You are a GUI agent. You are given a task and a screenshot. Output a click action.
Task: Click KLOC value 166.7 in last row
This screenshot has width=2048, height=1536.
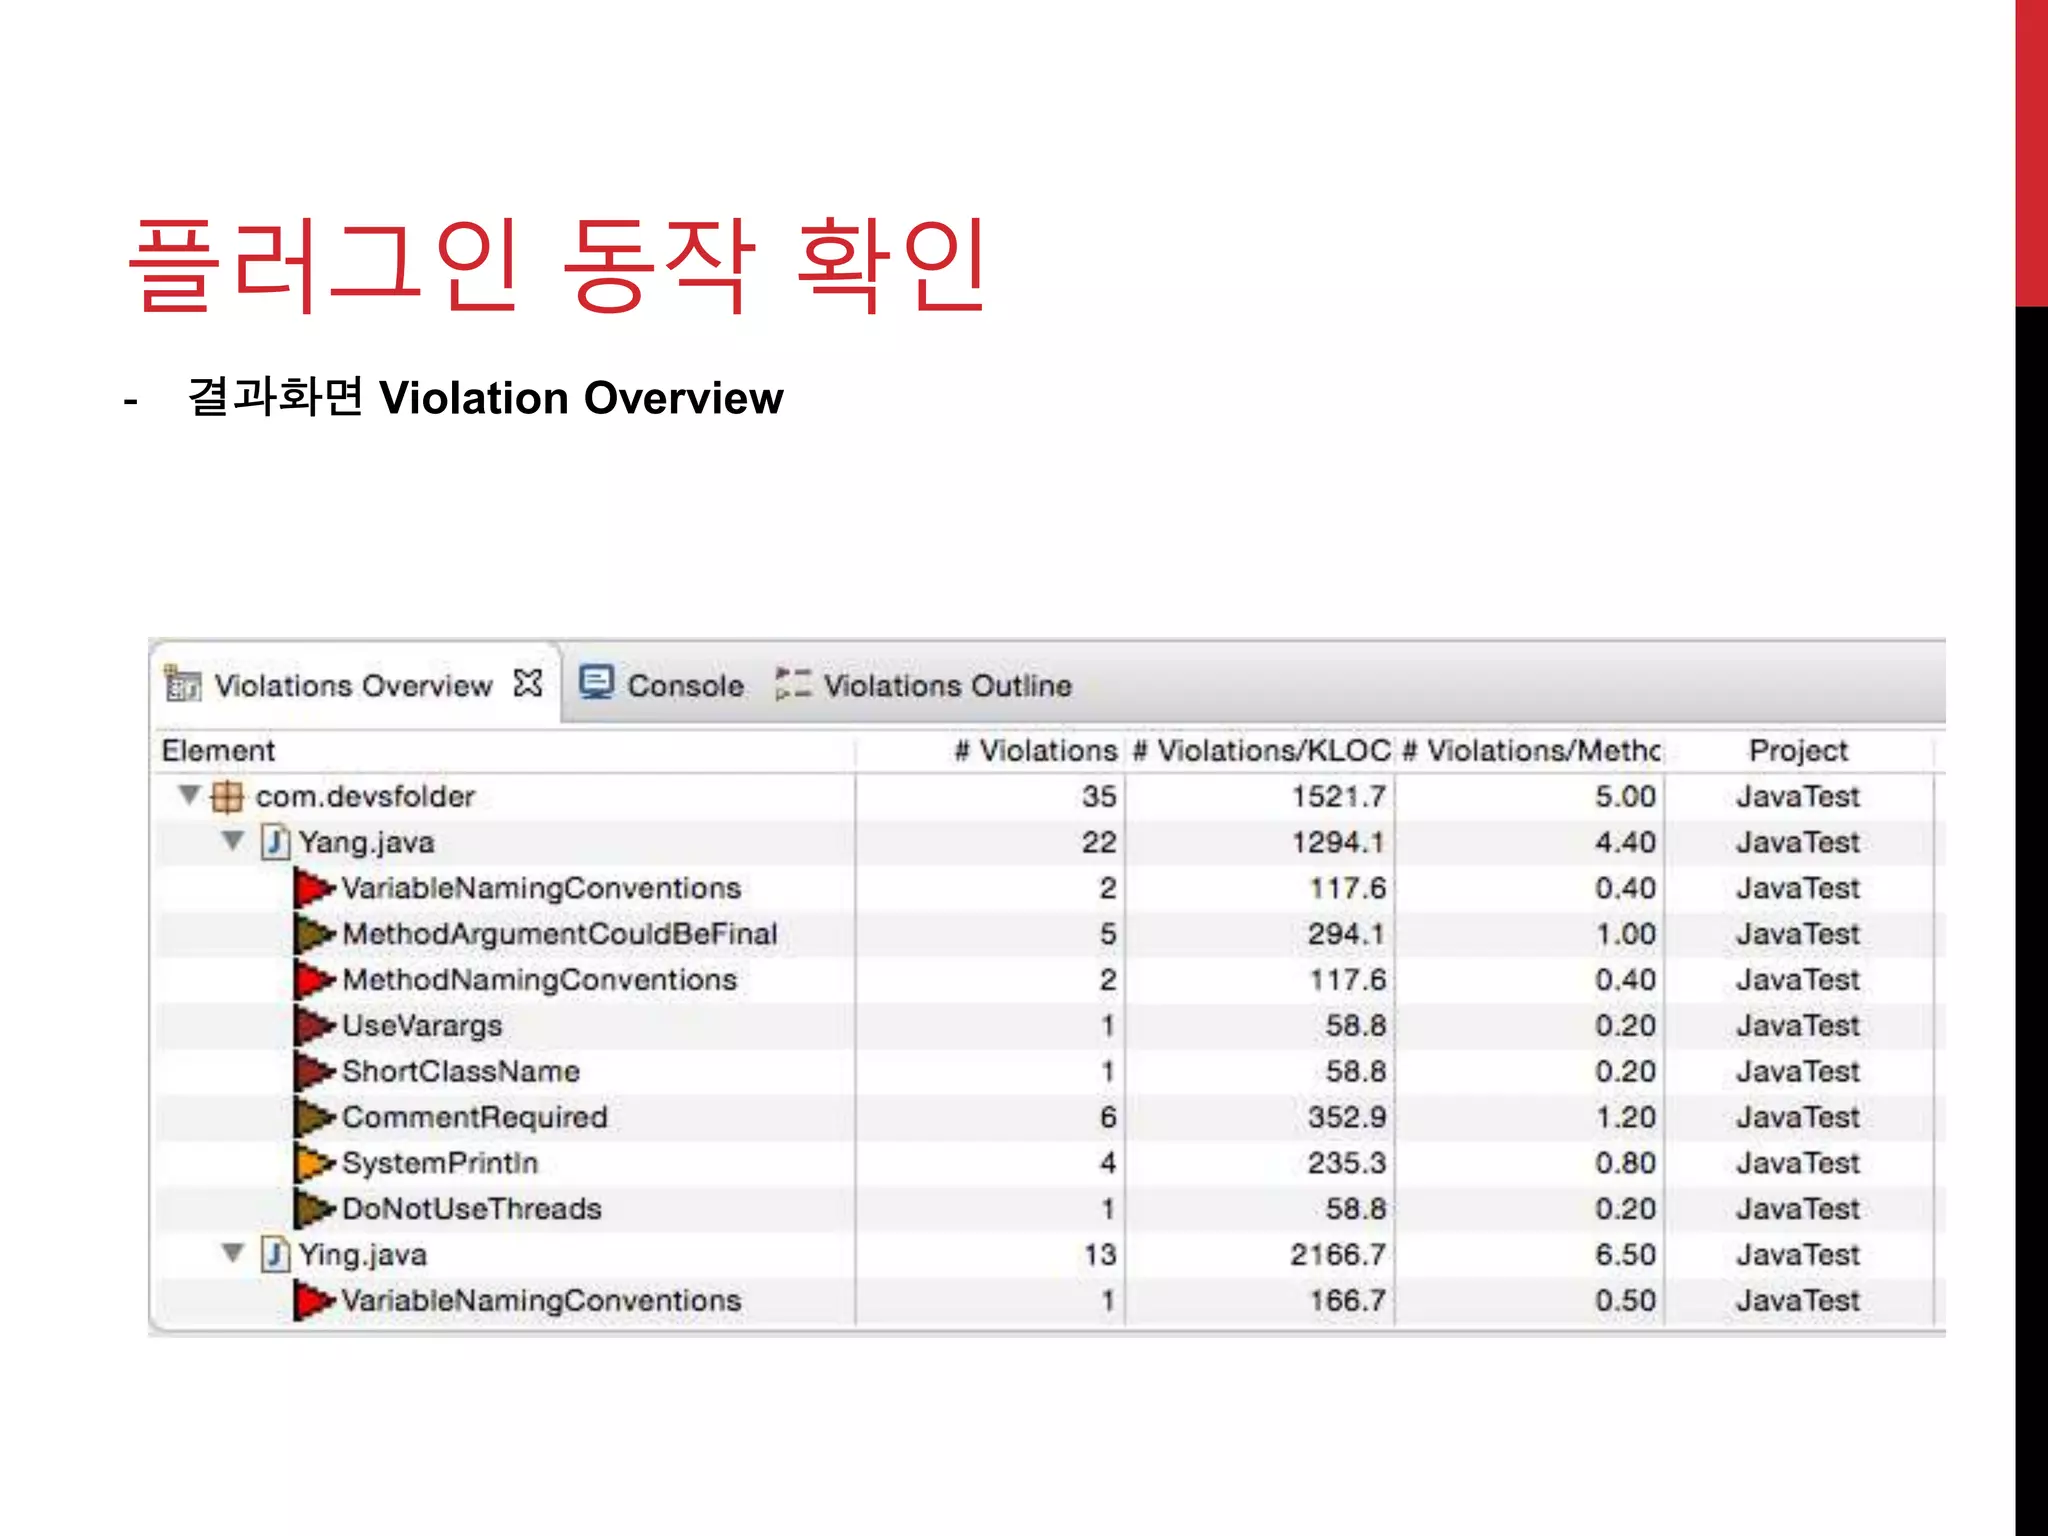[x=1348, y=1300]
